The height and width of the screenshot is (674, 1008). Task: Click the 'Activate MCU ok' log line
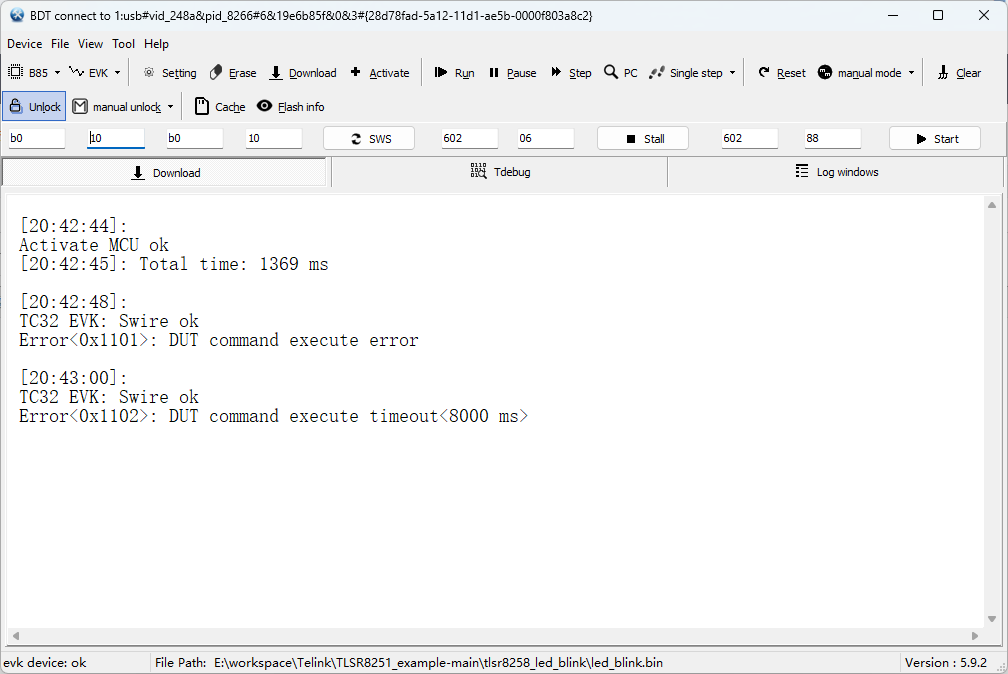coord(94,245)
